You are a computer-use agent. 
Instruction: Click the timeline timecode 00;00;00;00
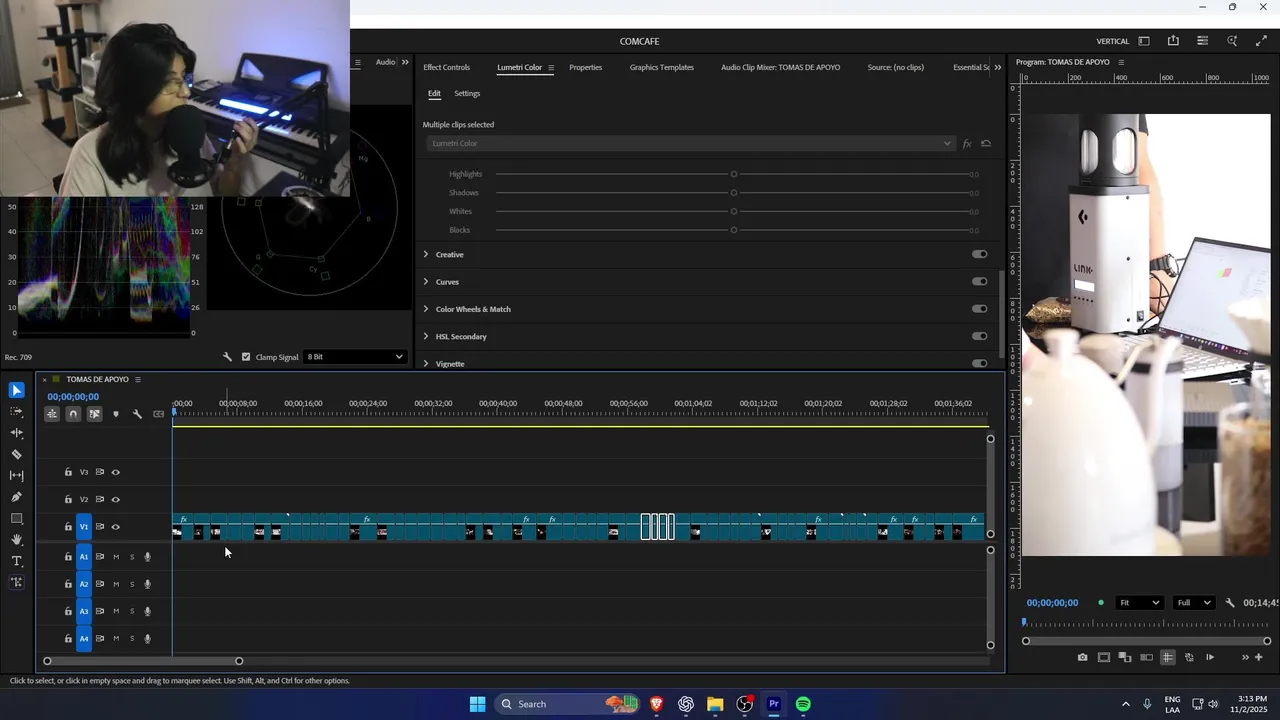click(x=73, y=396)
